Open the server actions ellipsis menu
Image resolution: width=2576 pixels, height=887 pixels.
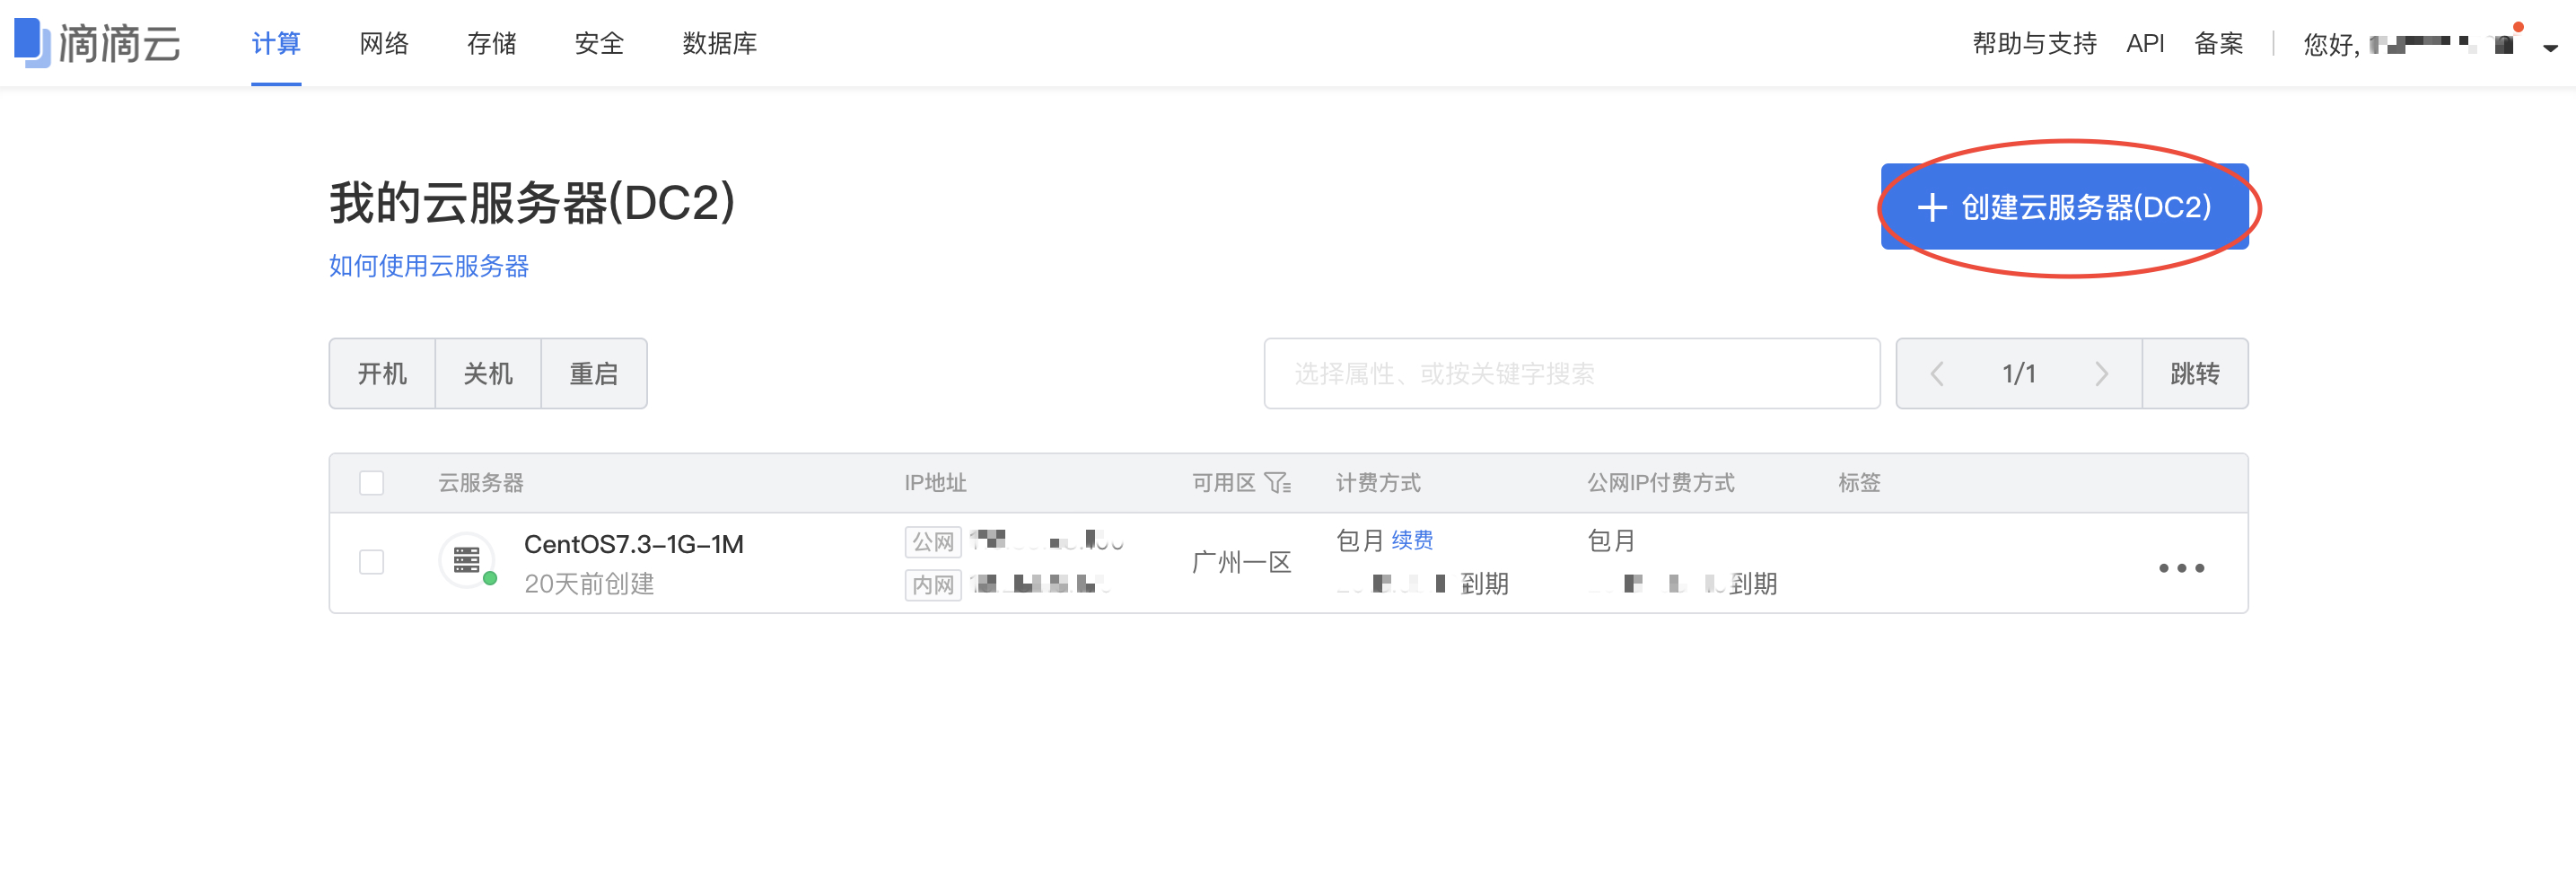click(x=2182, y=567)
